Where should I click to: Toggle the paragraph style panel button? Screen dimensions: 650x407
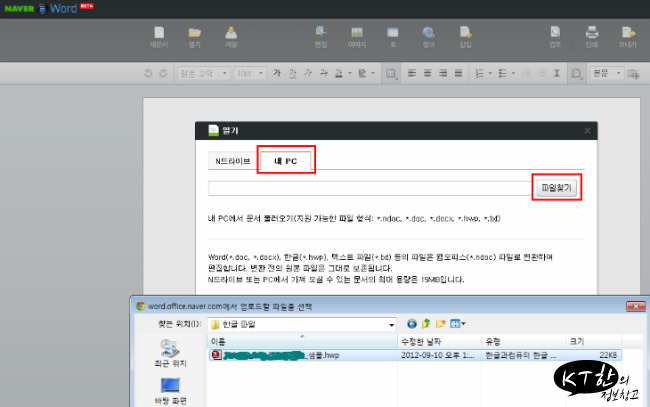[576, 73]
